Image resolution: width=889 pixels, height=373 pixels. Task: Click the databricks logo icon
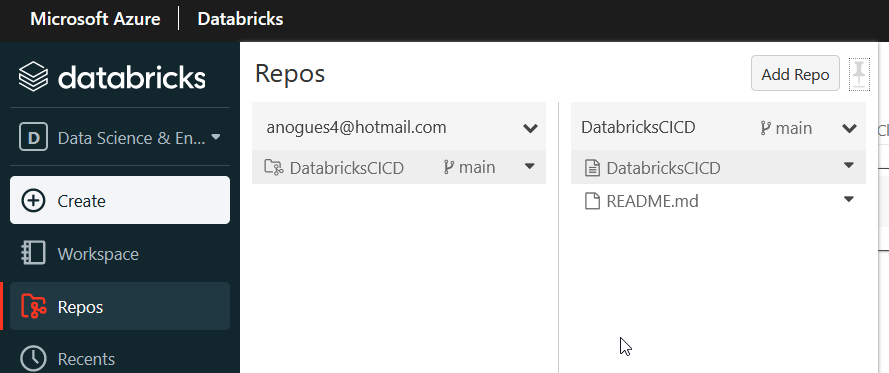(x=33, y=77)
